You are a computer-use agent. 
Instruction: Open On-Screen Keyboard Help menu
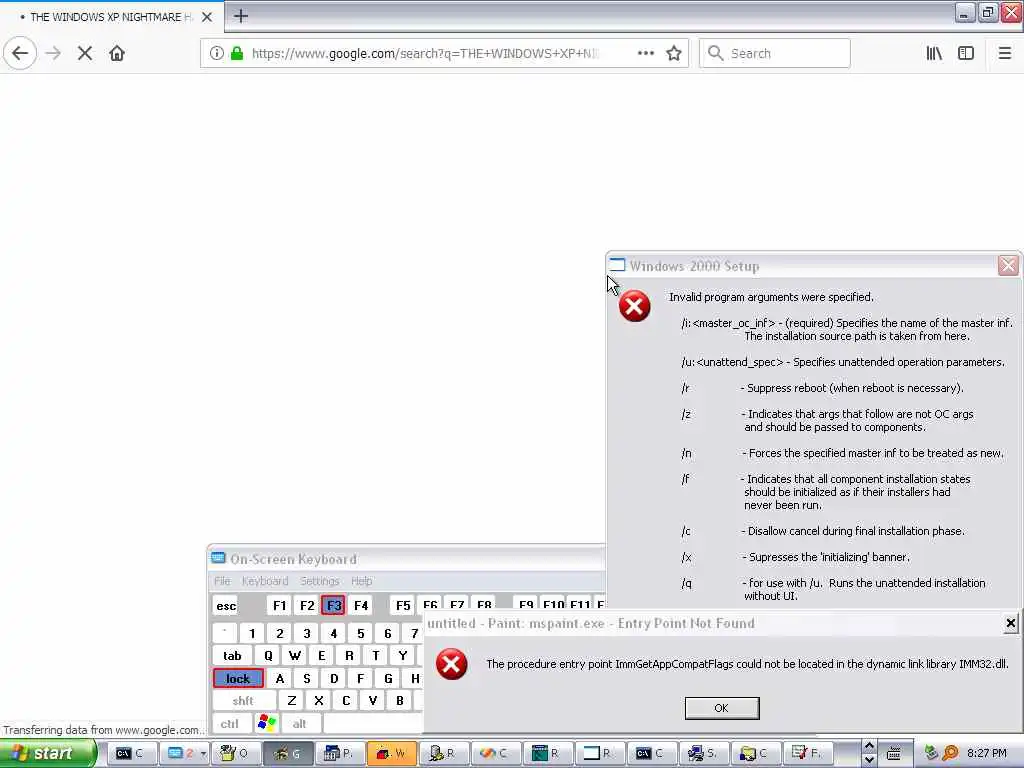pos(361,581)
